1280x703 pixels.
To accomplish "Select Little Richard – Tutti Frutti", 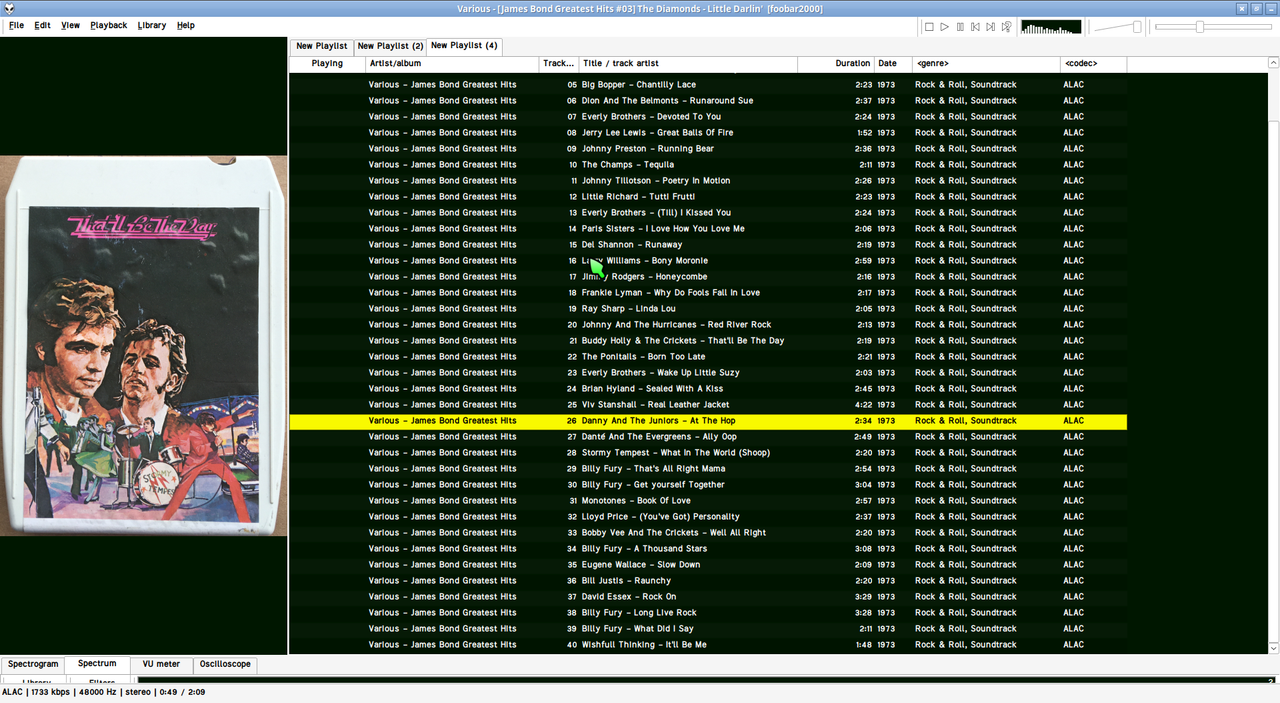I will (708, 197).
